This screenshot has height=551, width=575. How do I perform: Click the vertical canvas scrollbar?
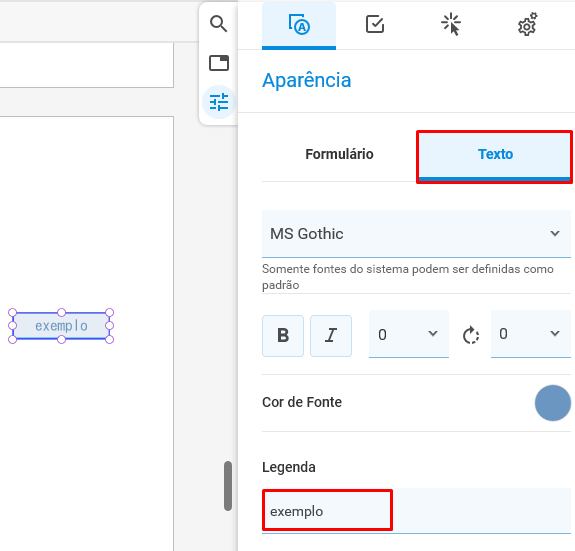[228, 486]
